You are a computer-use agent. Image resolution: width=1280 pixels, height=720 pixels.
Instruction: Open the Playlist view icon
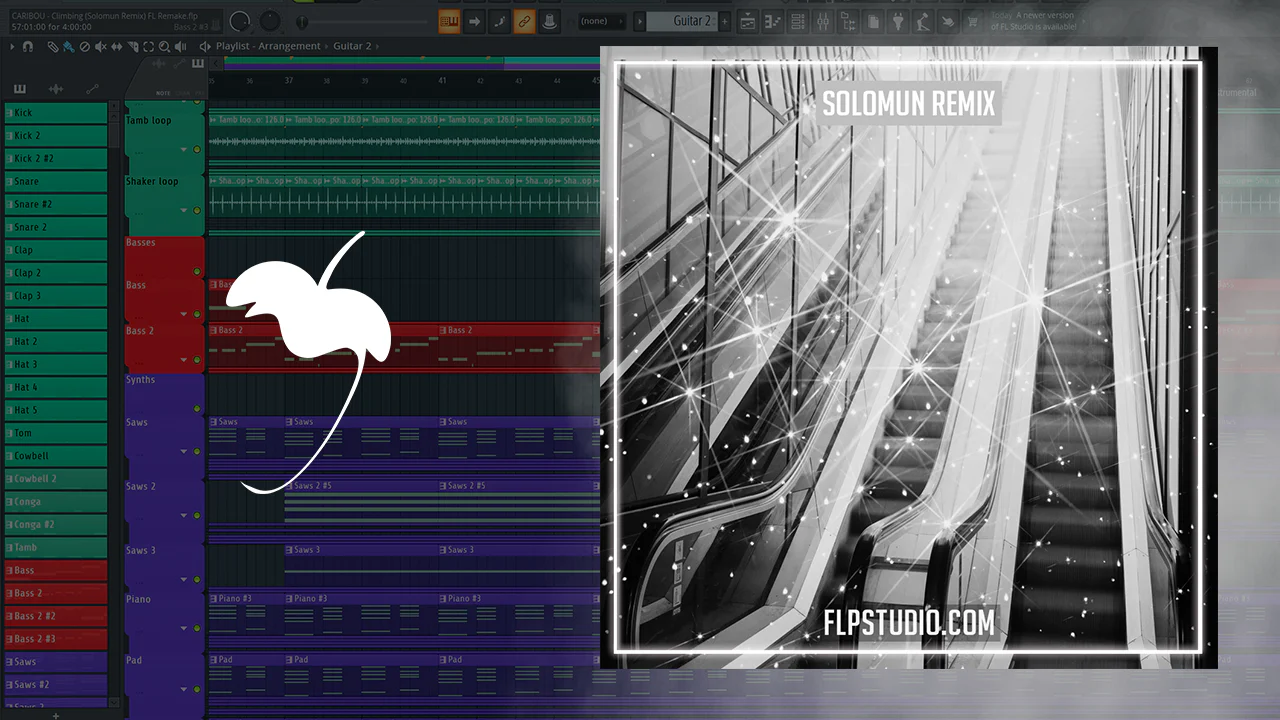coord(747,21)
